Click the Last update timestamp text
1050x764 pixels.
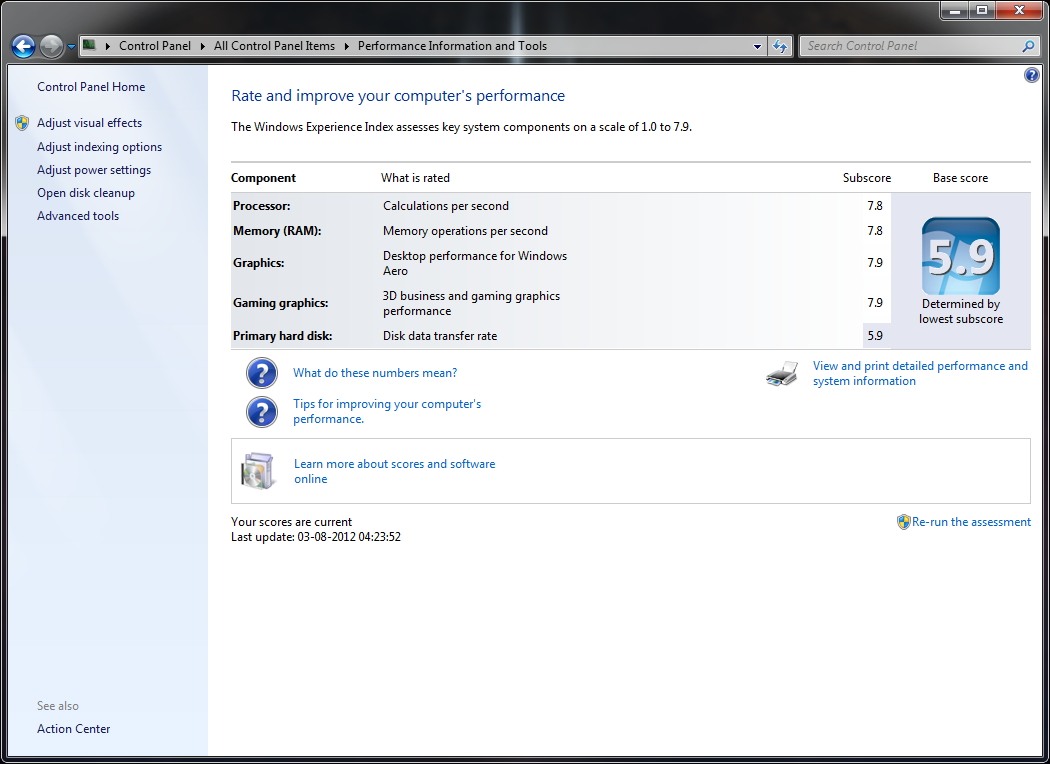tap(316, 537)
